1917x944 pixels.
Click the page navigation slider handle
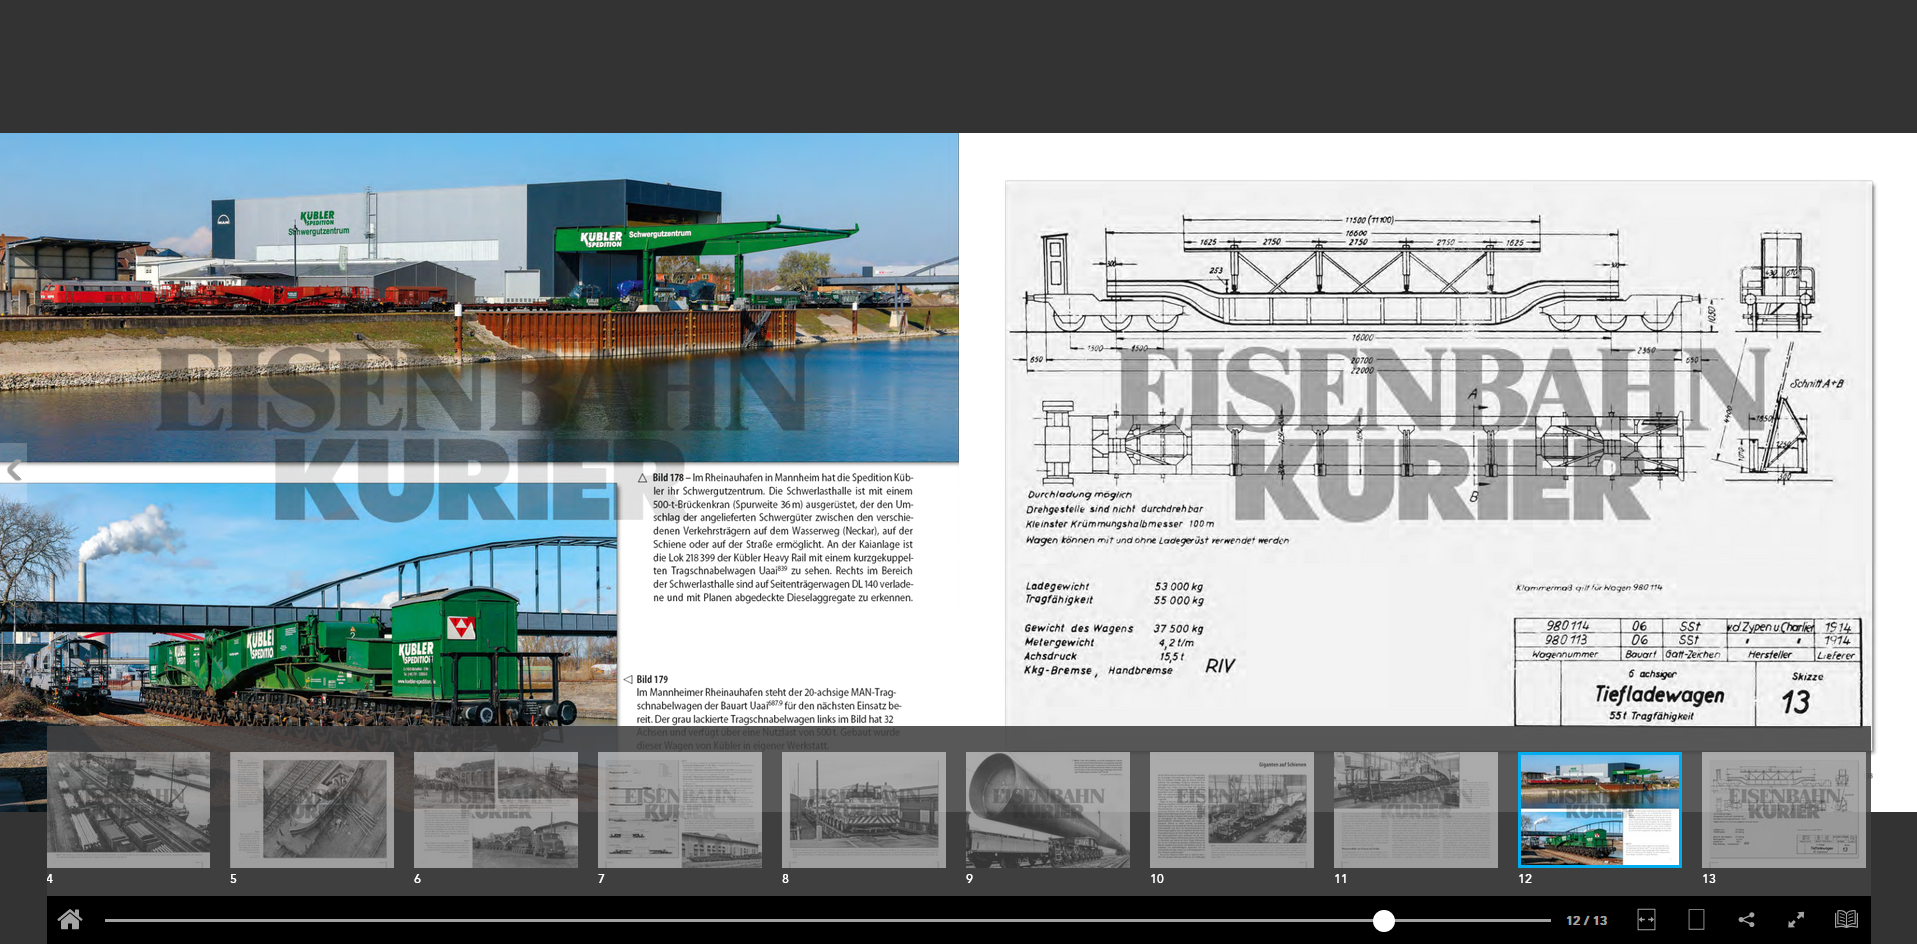click(x=1383, y=921)
